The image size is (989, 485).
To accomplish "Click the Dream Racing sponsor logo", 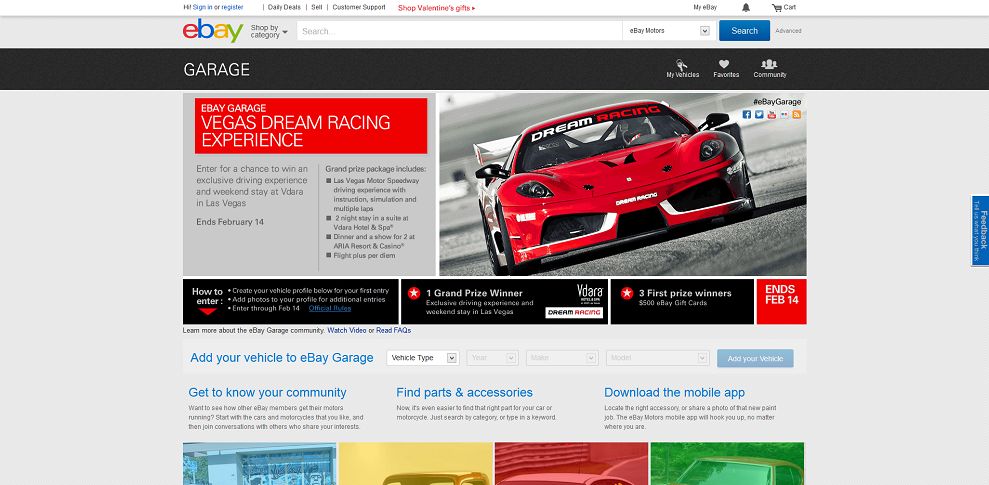I will [x=574, y=313].
